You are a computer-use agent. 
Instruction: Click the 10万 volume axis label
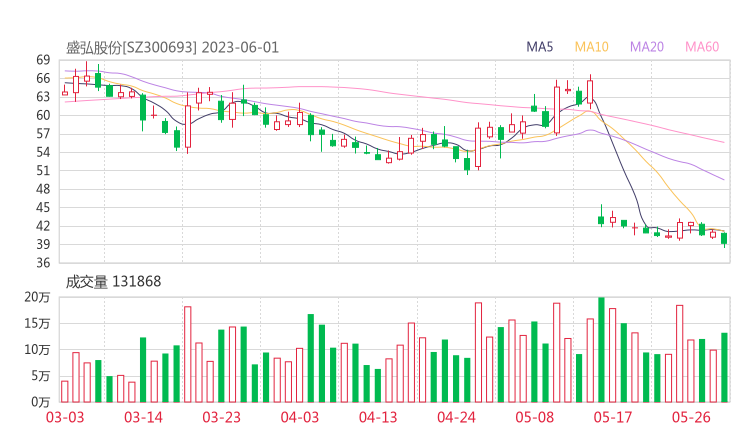[37, 349]
